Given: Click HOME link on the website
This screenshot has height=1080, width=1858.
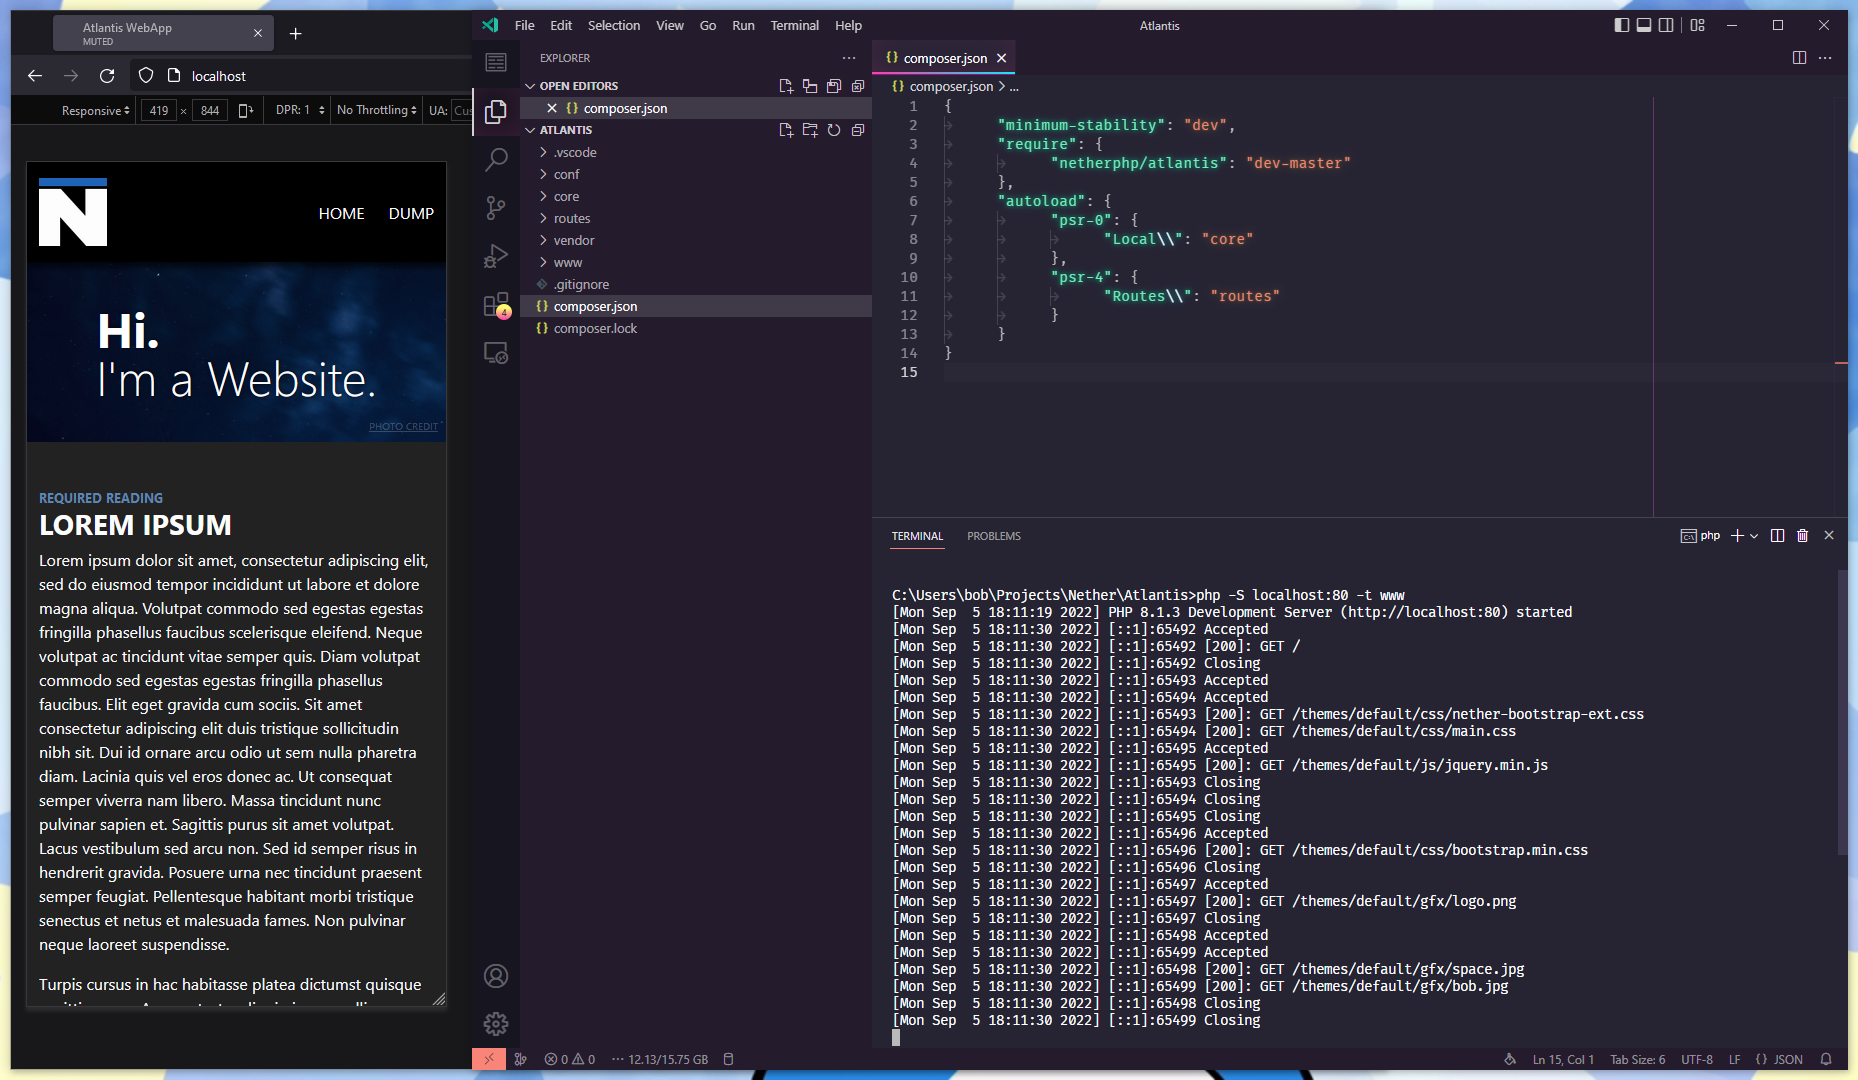Looking at the screenshot, I should tap(341, 214).
